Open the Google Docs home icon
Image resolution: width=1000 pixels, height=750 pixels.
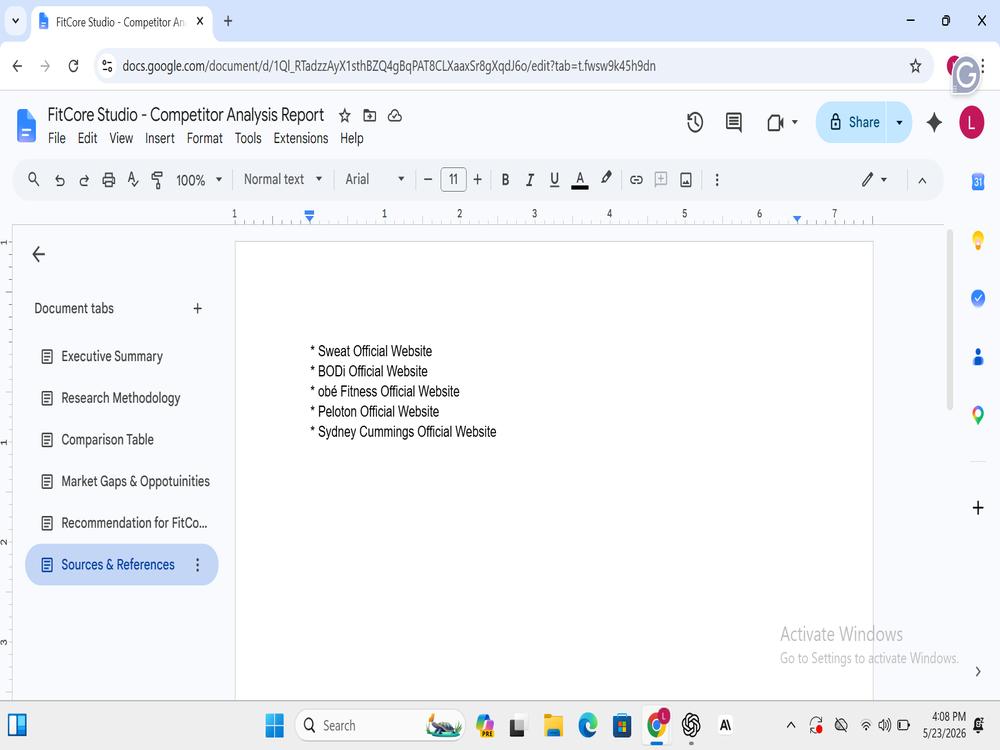[26, 125]
